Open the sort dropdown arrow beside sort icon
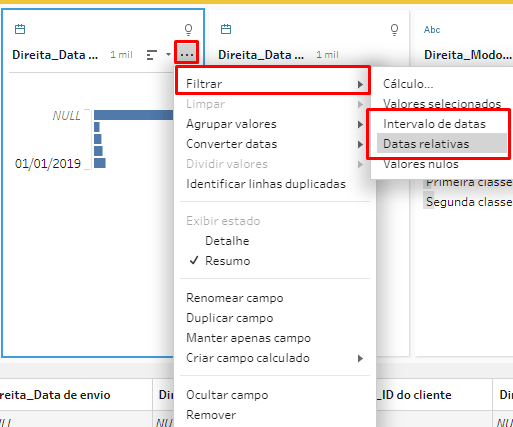 (168, 54)
